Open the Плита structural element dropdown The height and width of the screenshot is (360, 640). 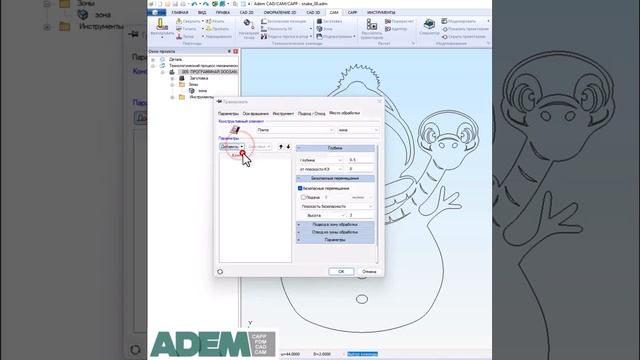click(x=295, y=130)
